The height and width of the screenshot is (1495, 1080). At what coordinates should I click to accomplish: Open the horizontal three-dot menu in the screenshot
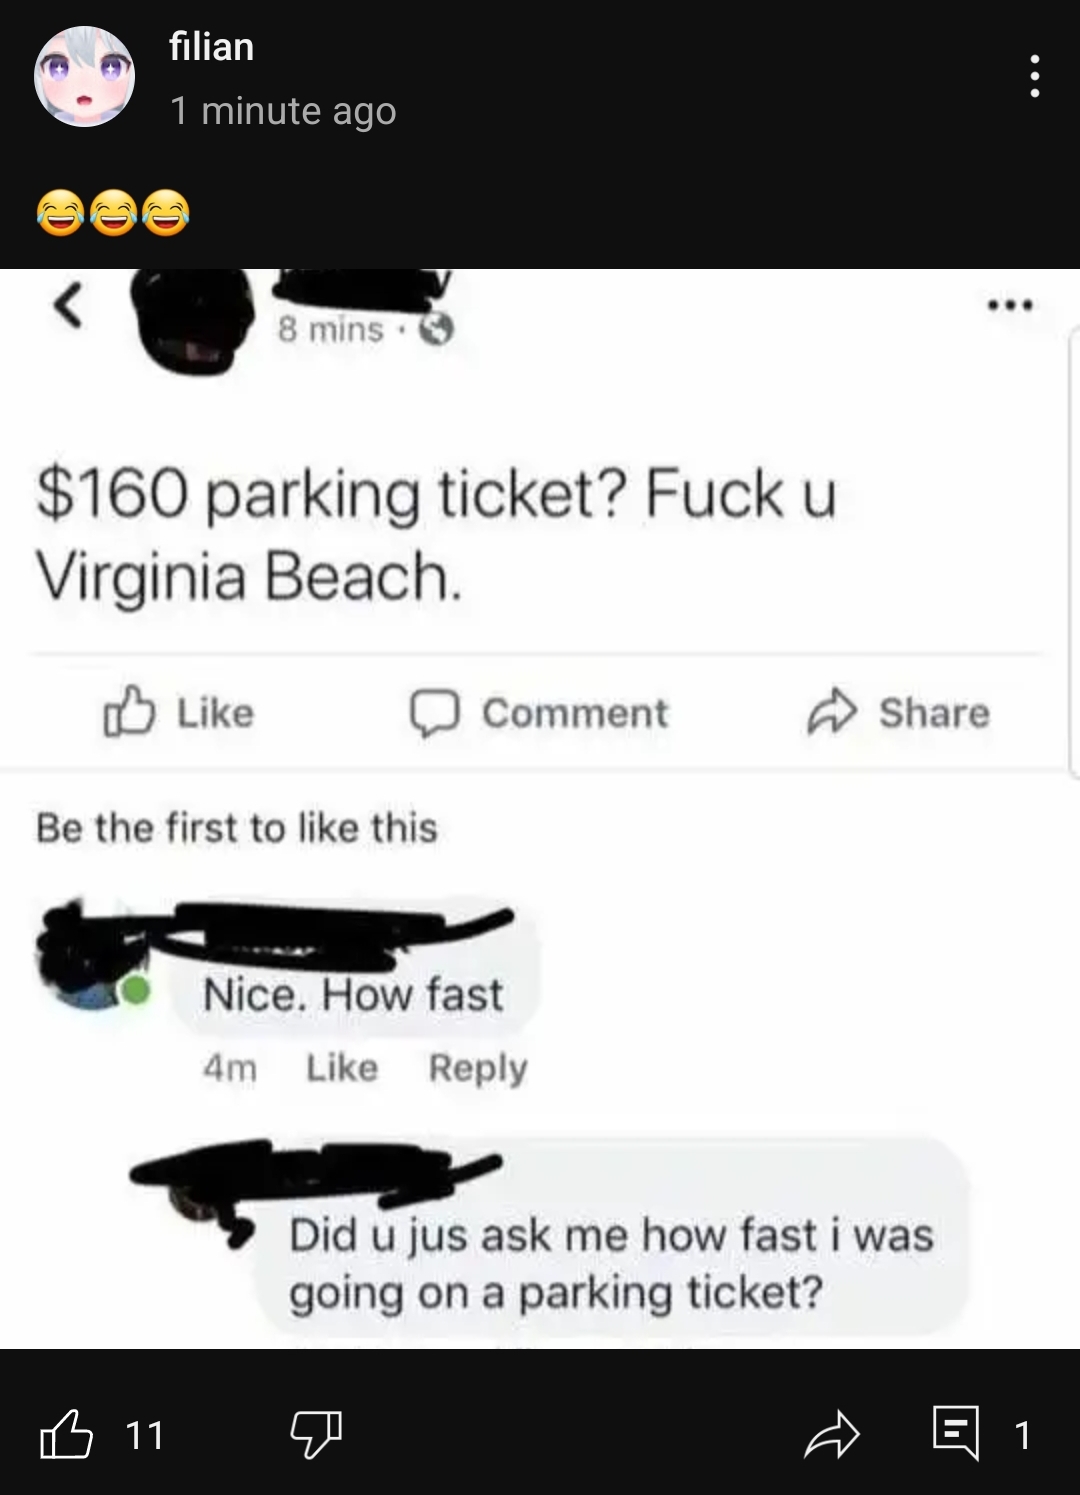(1010, 305)
